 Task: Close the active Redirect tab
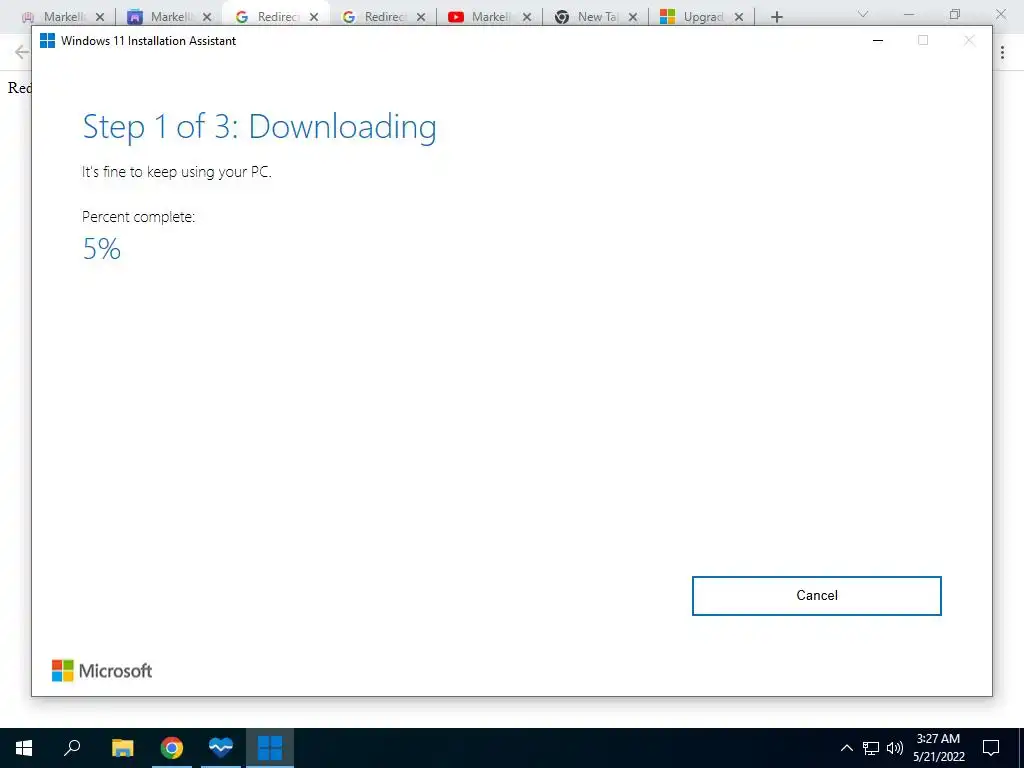coord(314,17)
